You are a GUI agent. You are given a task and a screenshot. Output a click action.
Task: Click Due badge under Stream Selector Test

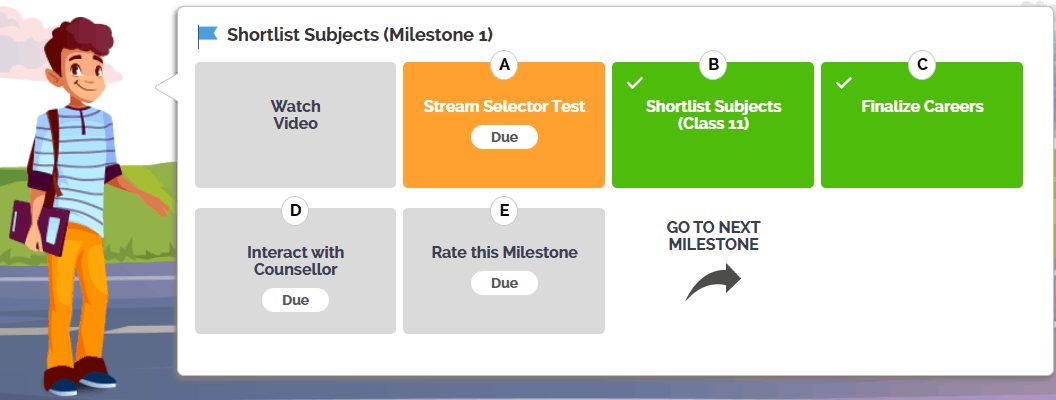504,137
